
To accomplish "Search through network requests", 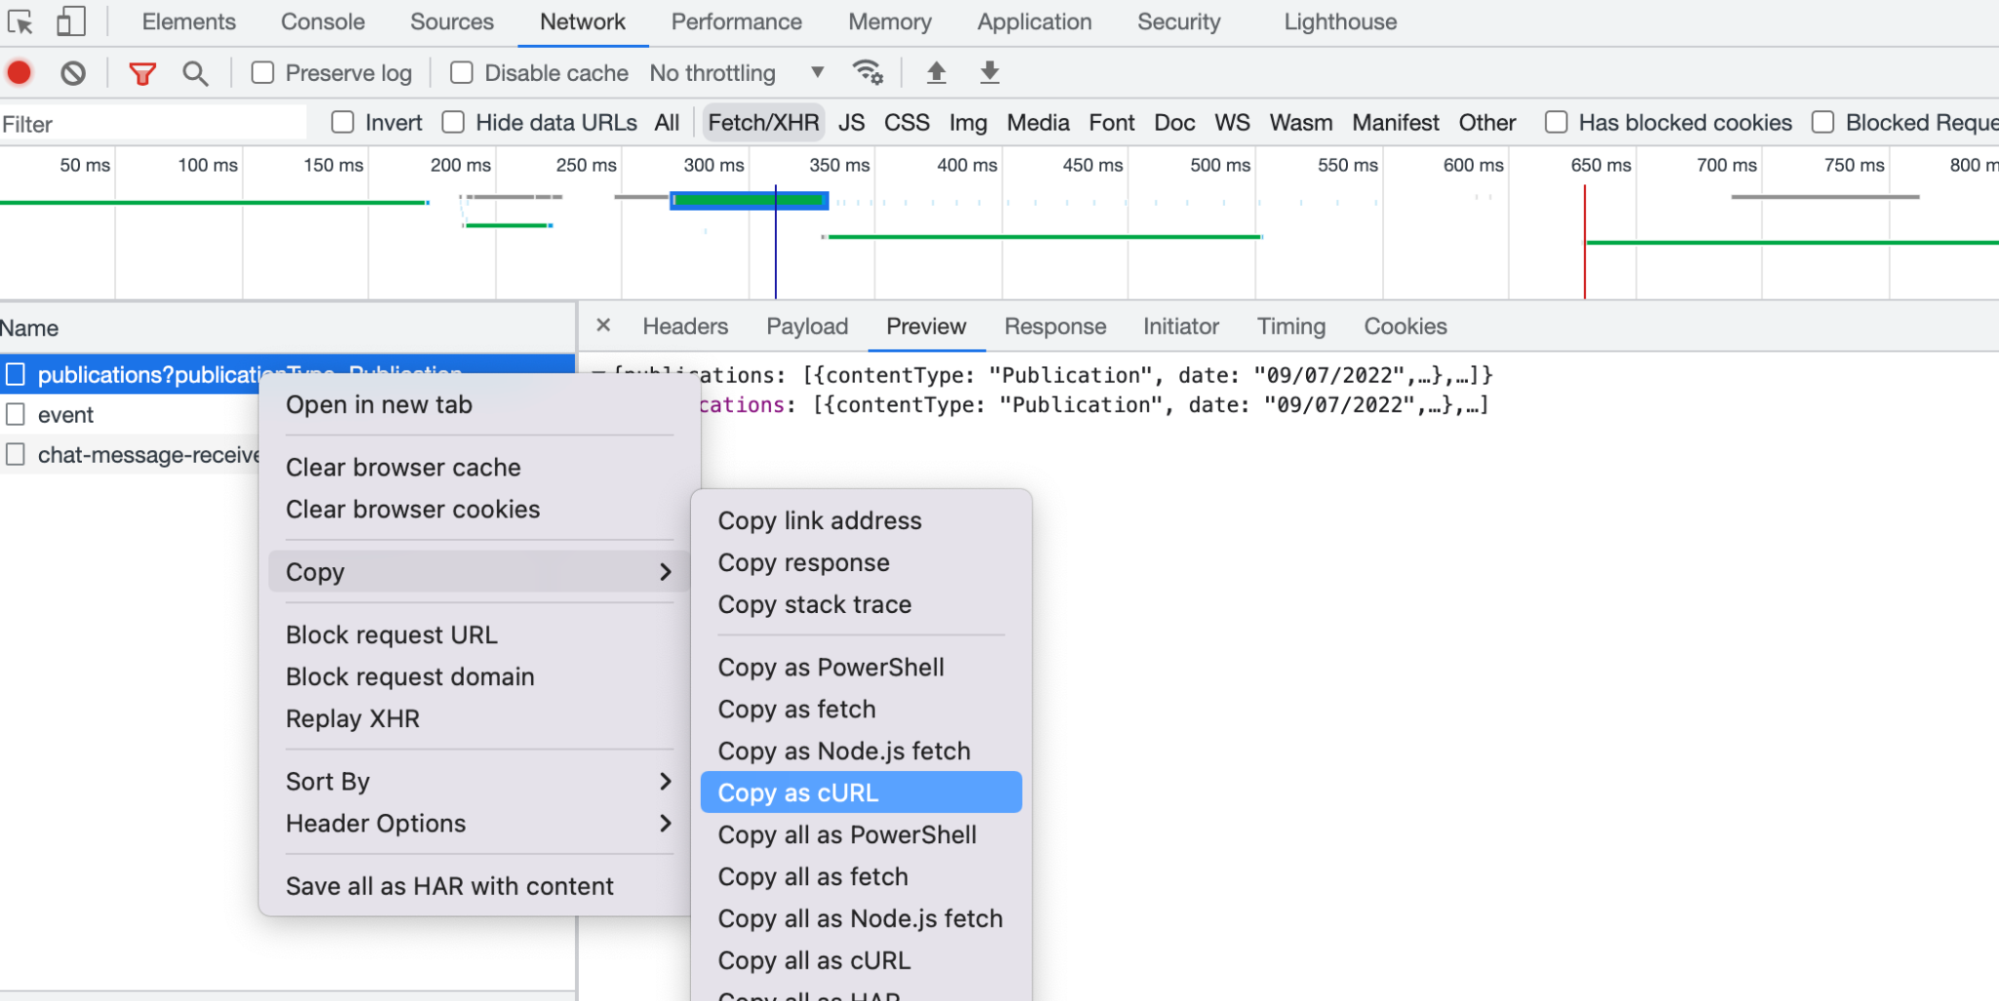I will click(196, 72).
